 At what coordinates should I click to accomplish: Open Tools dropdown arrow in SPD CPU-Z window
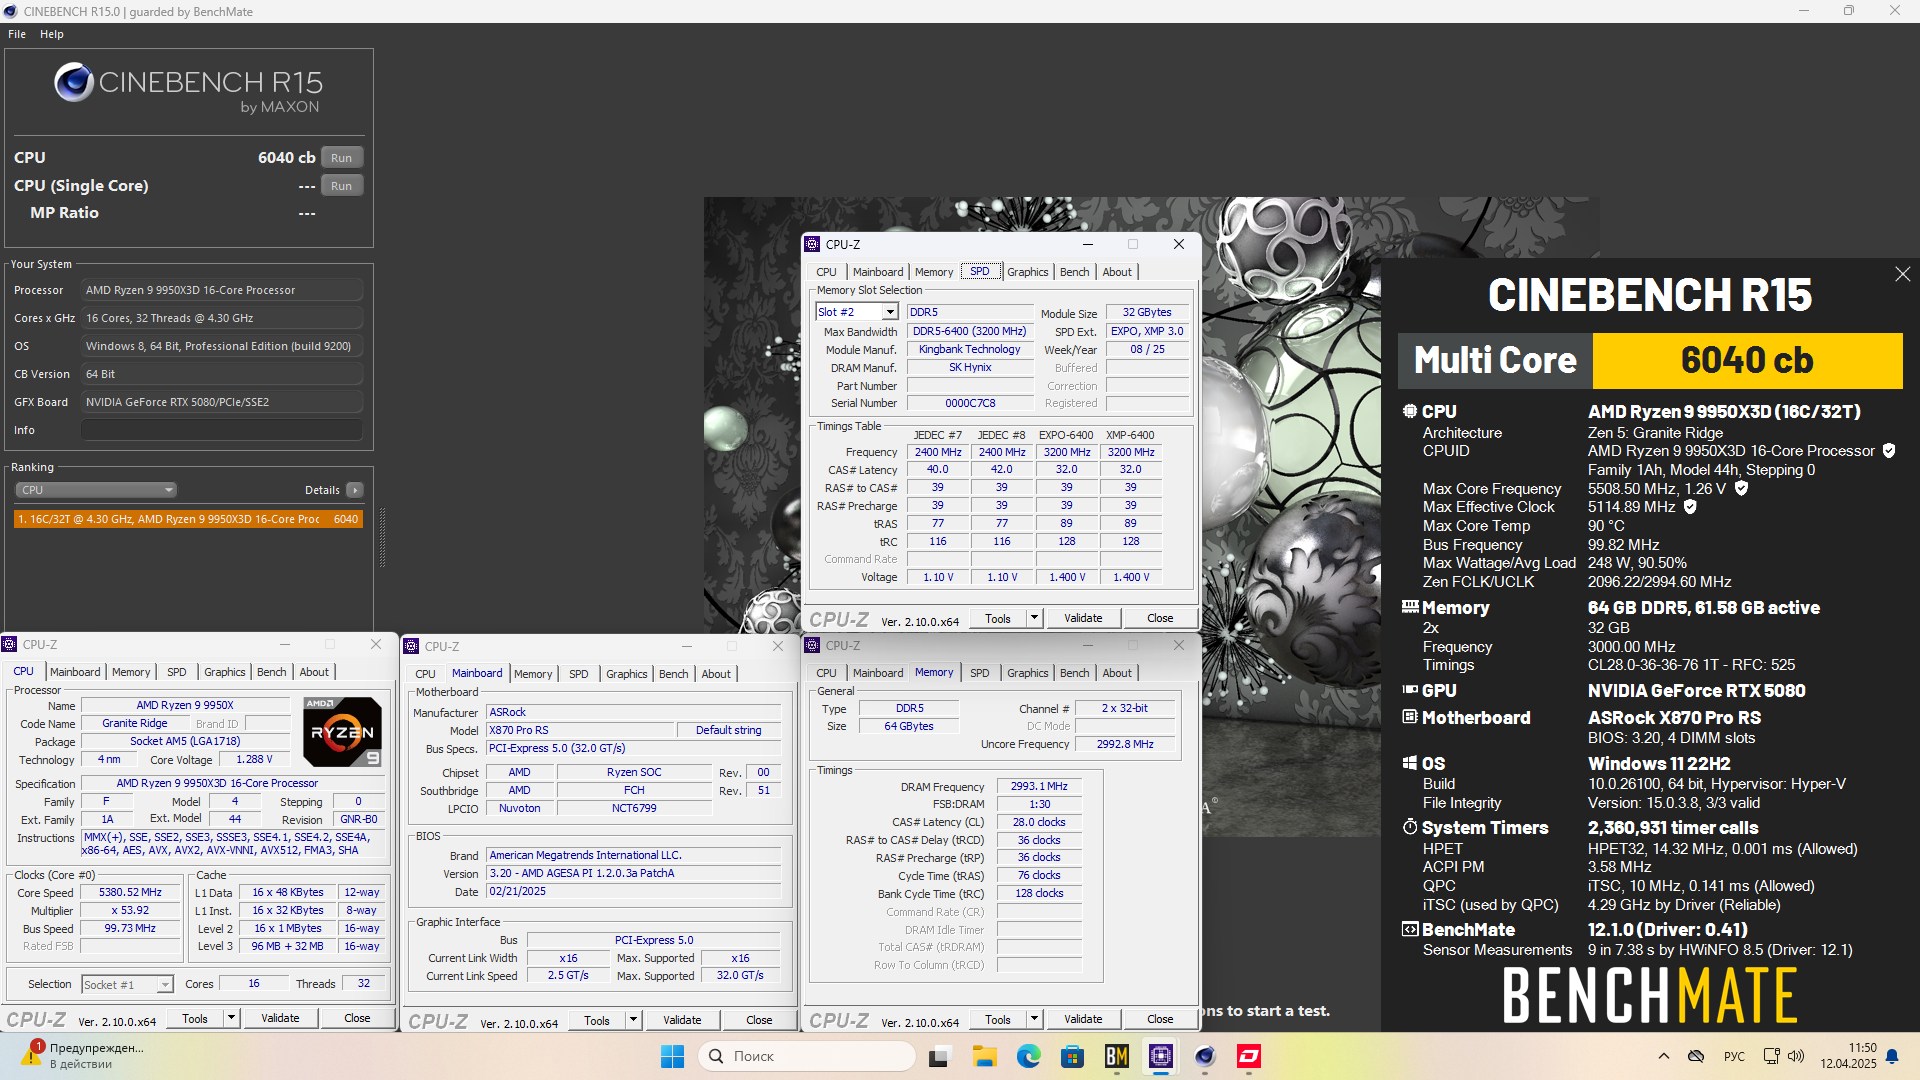(1034, 618)
